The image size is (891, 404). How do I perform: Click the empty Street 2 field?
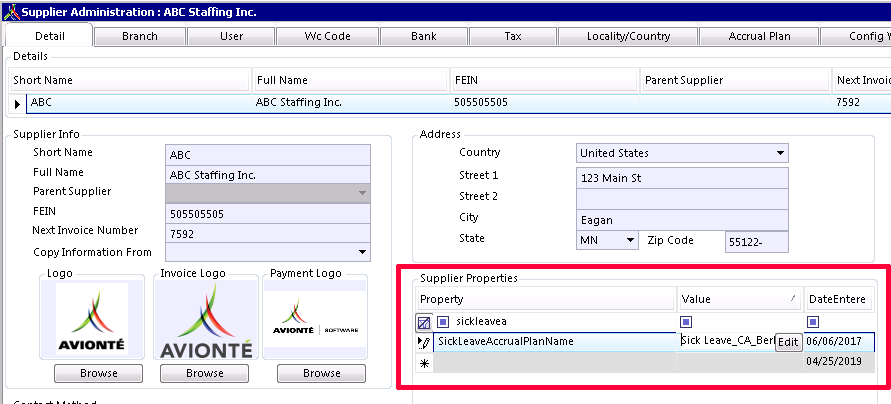682,199
